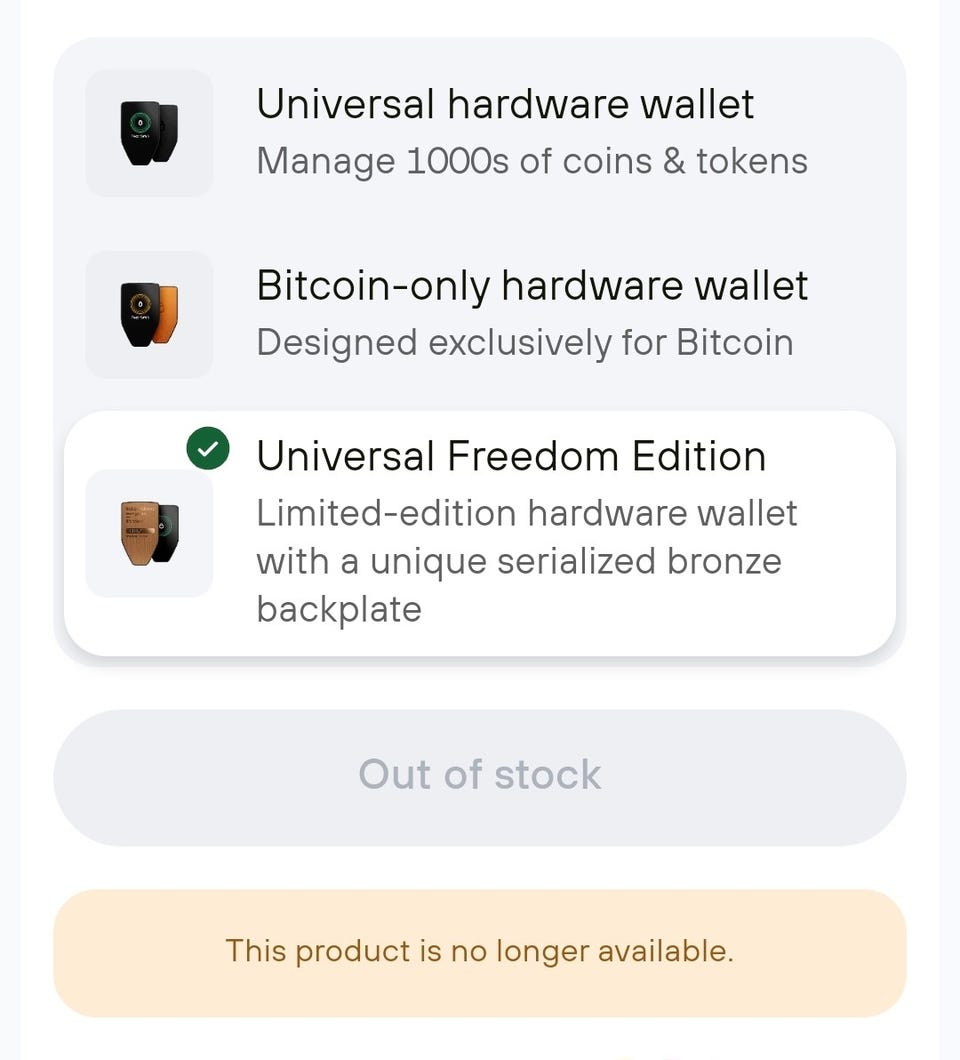The width and height of the screenshot is (960, 1060).
Task: Click the Universal hardware wallet product thumbnail
Action: [x=149, y=133]
